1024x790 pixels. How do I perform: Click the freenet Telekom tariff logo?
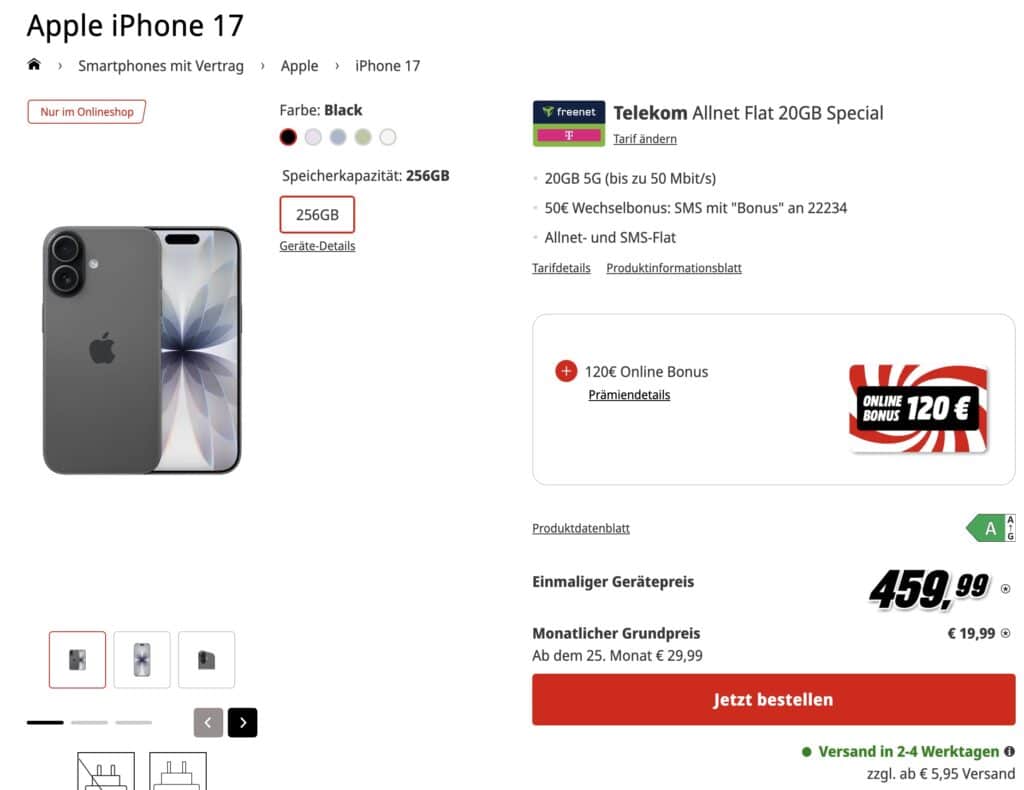point(569,123)
